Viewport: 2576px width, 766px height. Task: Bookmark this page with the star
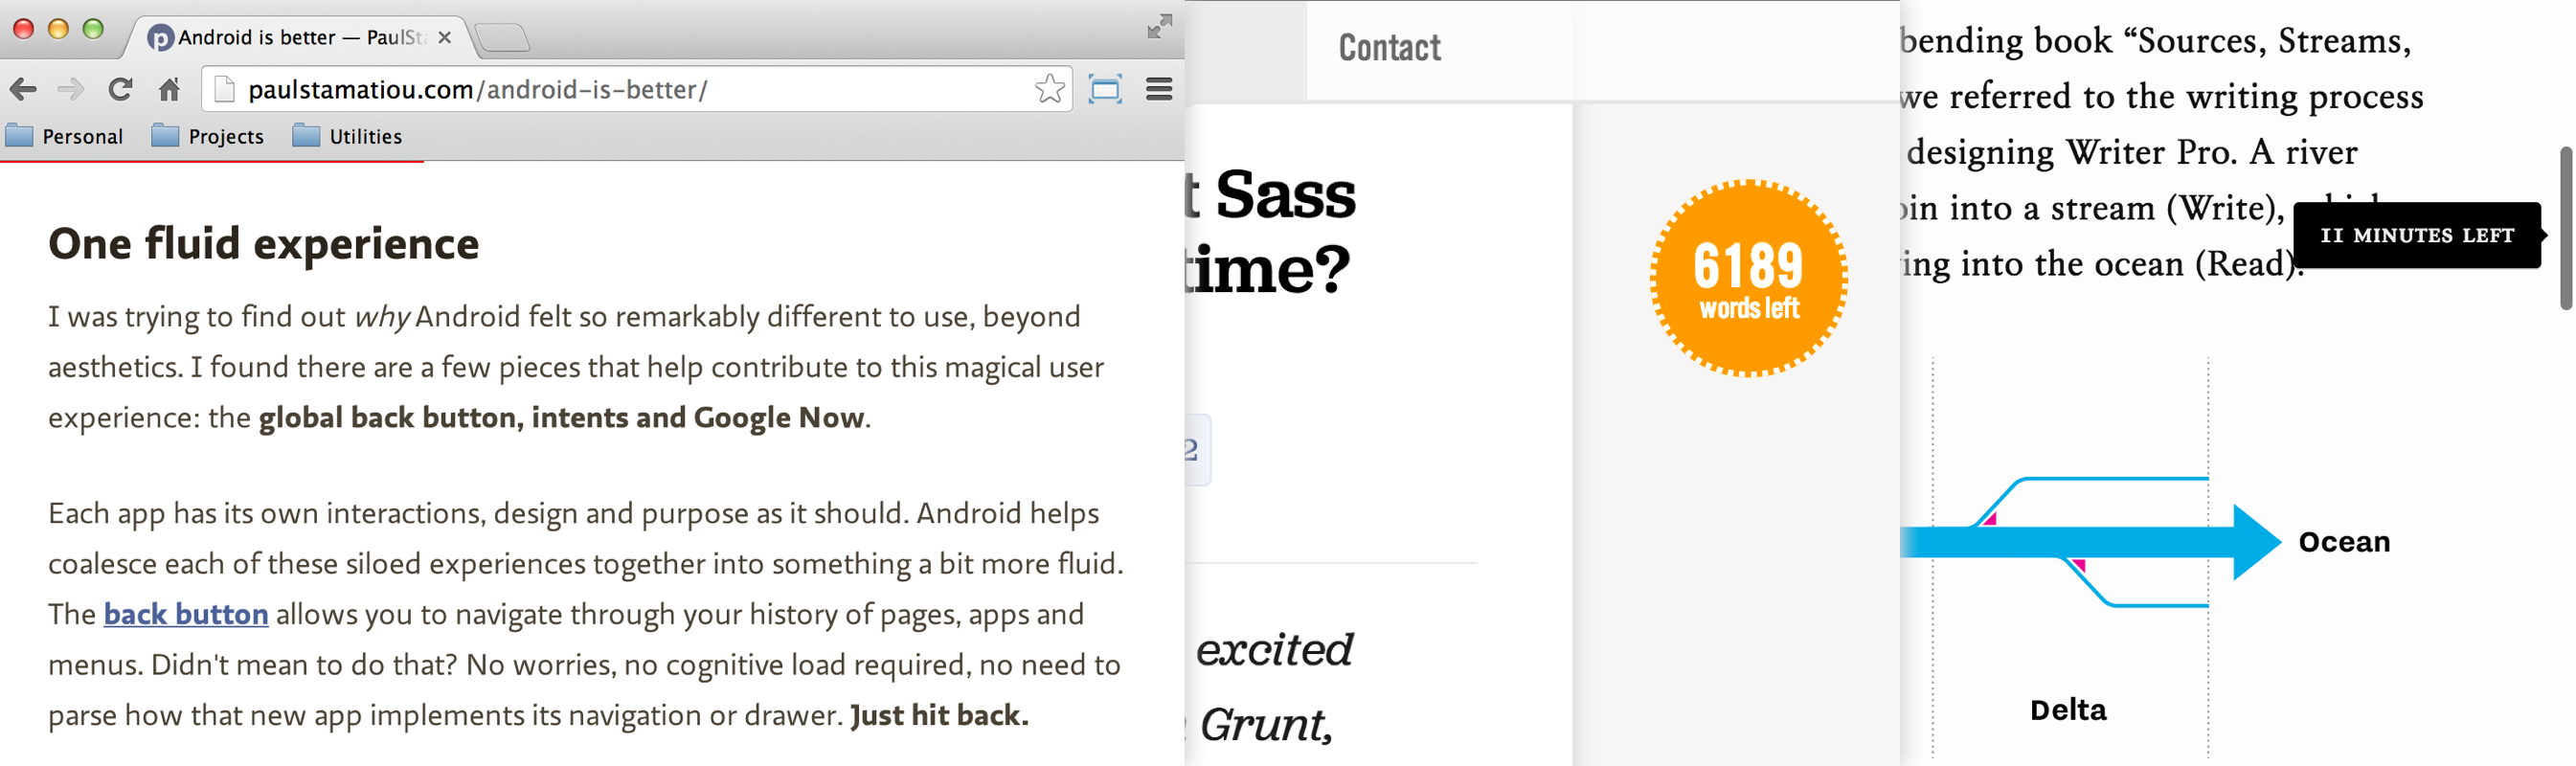1049,90
